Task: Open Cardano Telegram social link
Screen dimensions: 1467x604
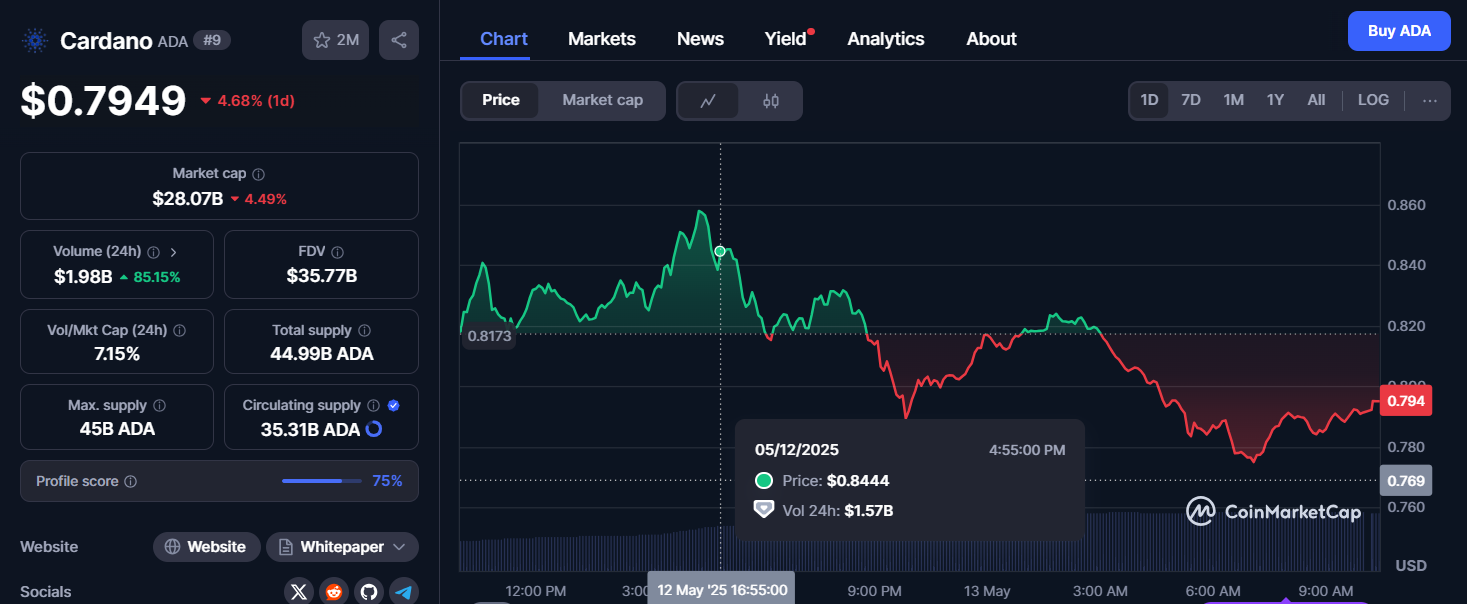Action: pos(404,592)
